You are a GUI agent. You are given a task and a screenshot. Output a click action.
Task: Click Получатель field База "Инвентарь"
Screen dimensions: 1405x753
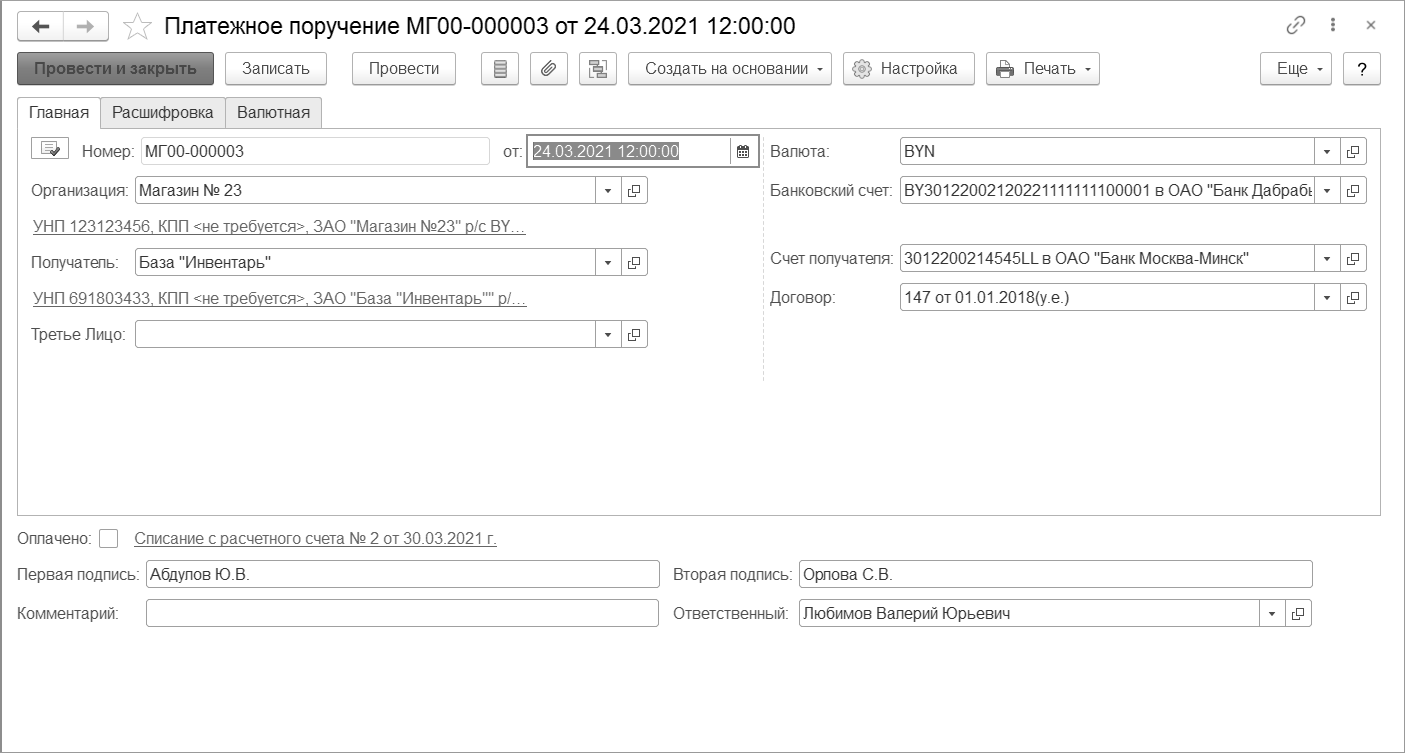pos(366,262)
